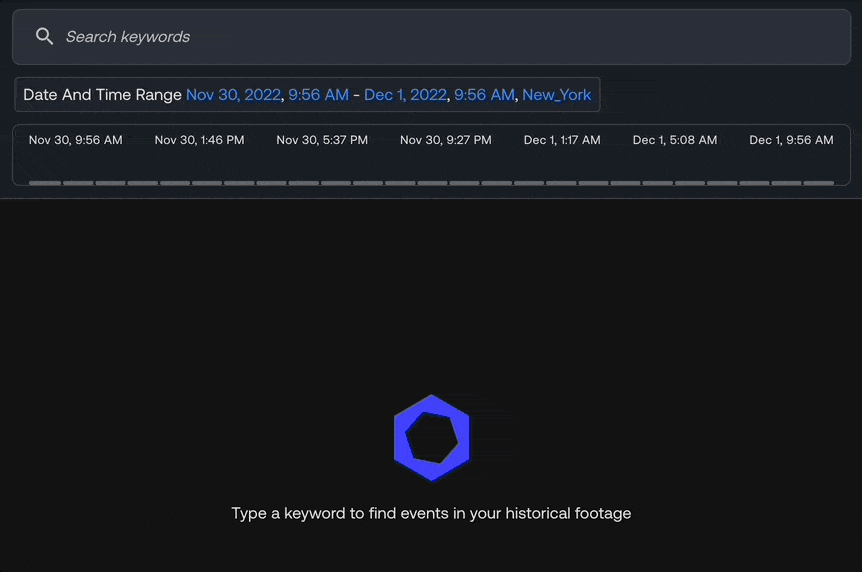Click the Nov 30, 5:37 PM timeline label

322,140
